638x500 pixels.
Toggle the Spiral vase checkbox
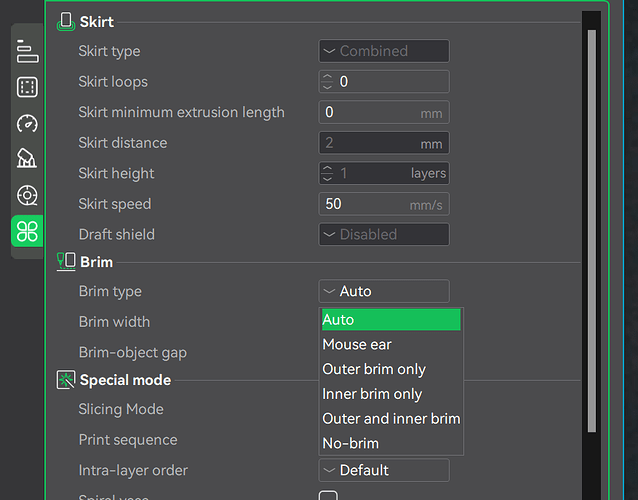click(328, 496)
